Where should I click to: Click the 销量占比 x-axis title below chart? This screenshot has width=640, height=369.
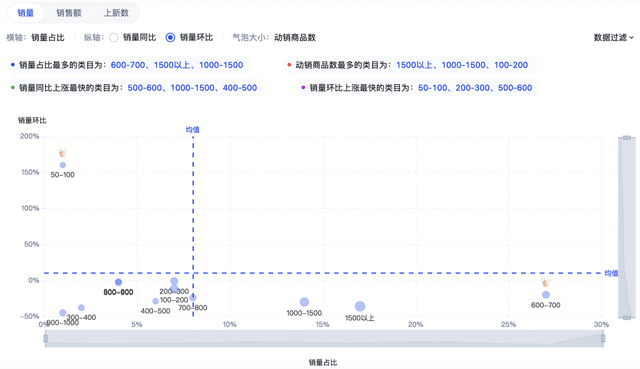pyautogui.click(x=323, y=362)
